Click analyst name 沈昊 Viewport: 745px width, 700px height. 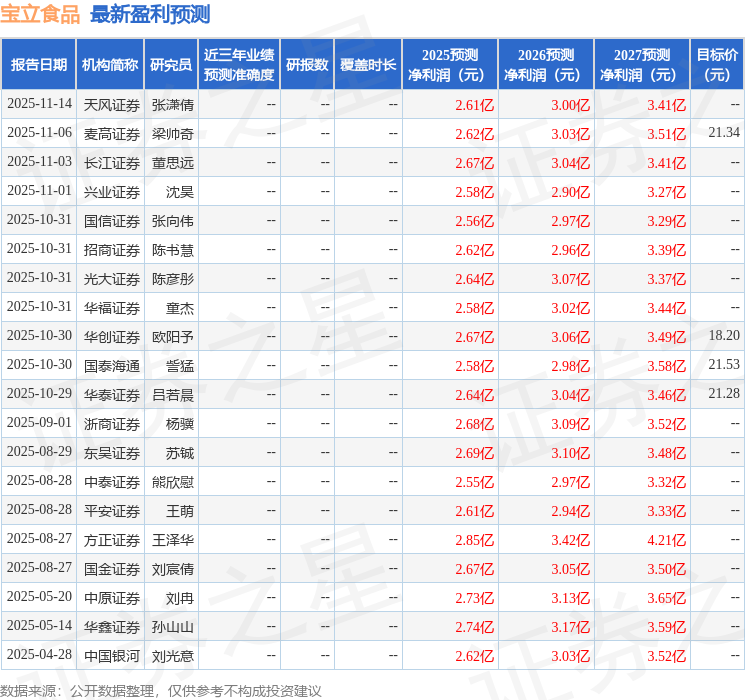click(x=180, y=192)
